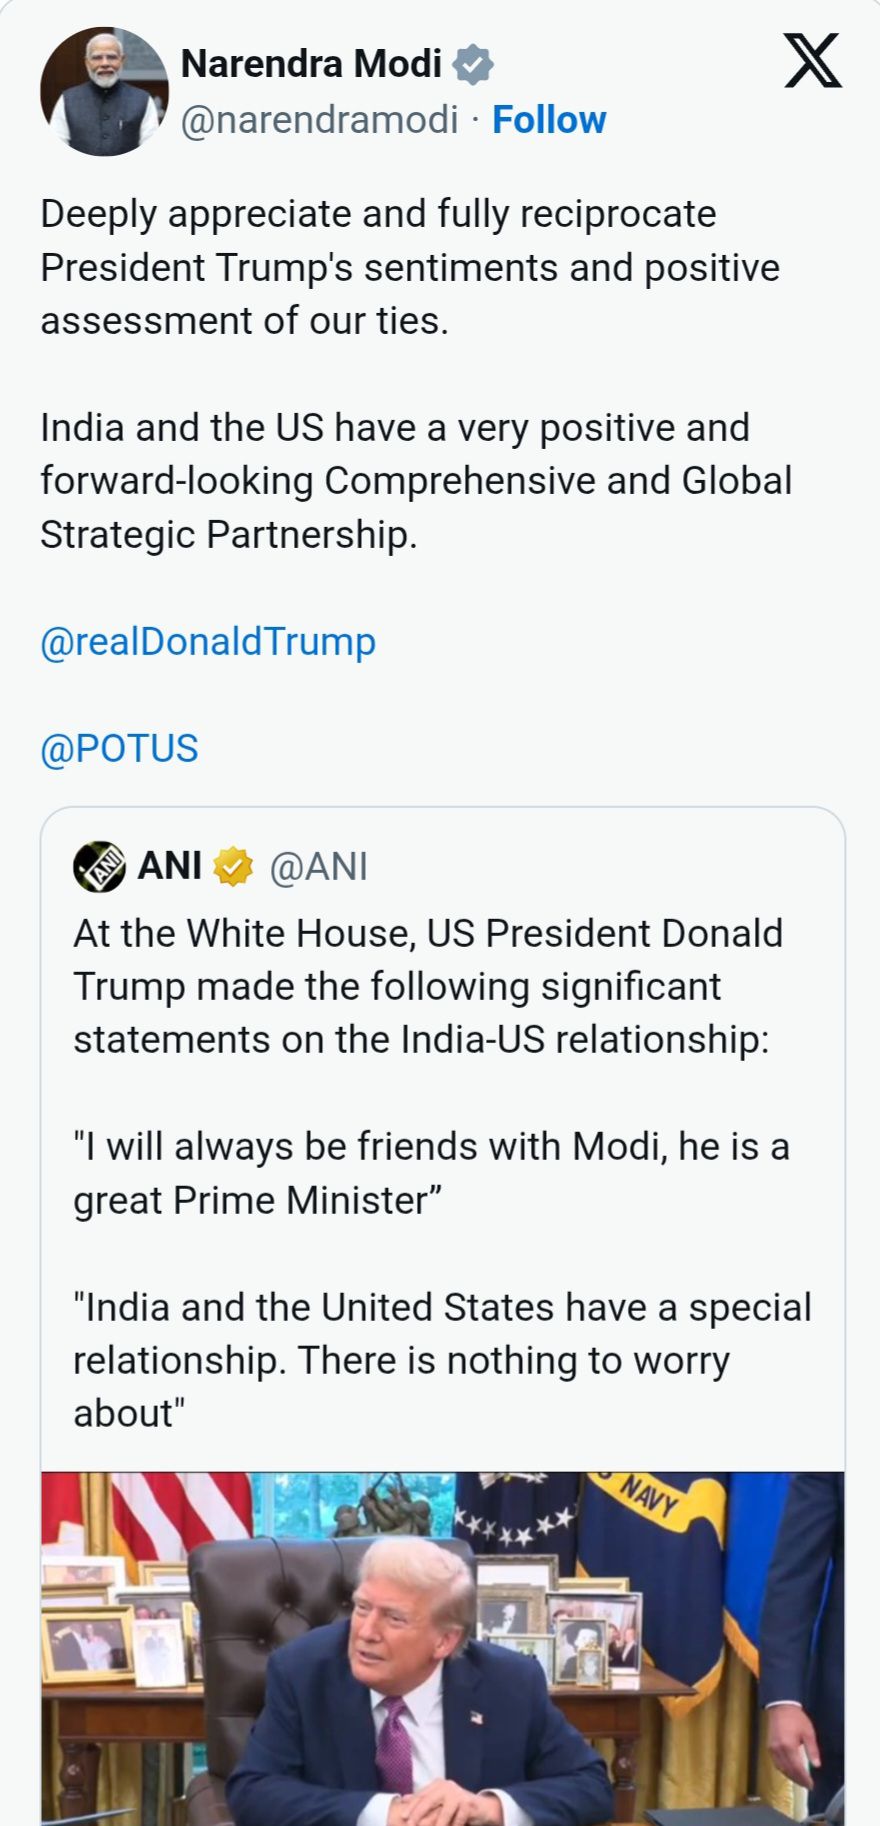Screen dimensions: 880x1826
Task: Click the "India and the United States" quote
Action: click(x=442, y=1360)
